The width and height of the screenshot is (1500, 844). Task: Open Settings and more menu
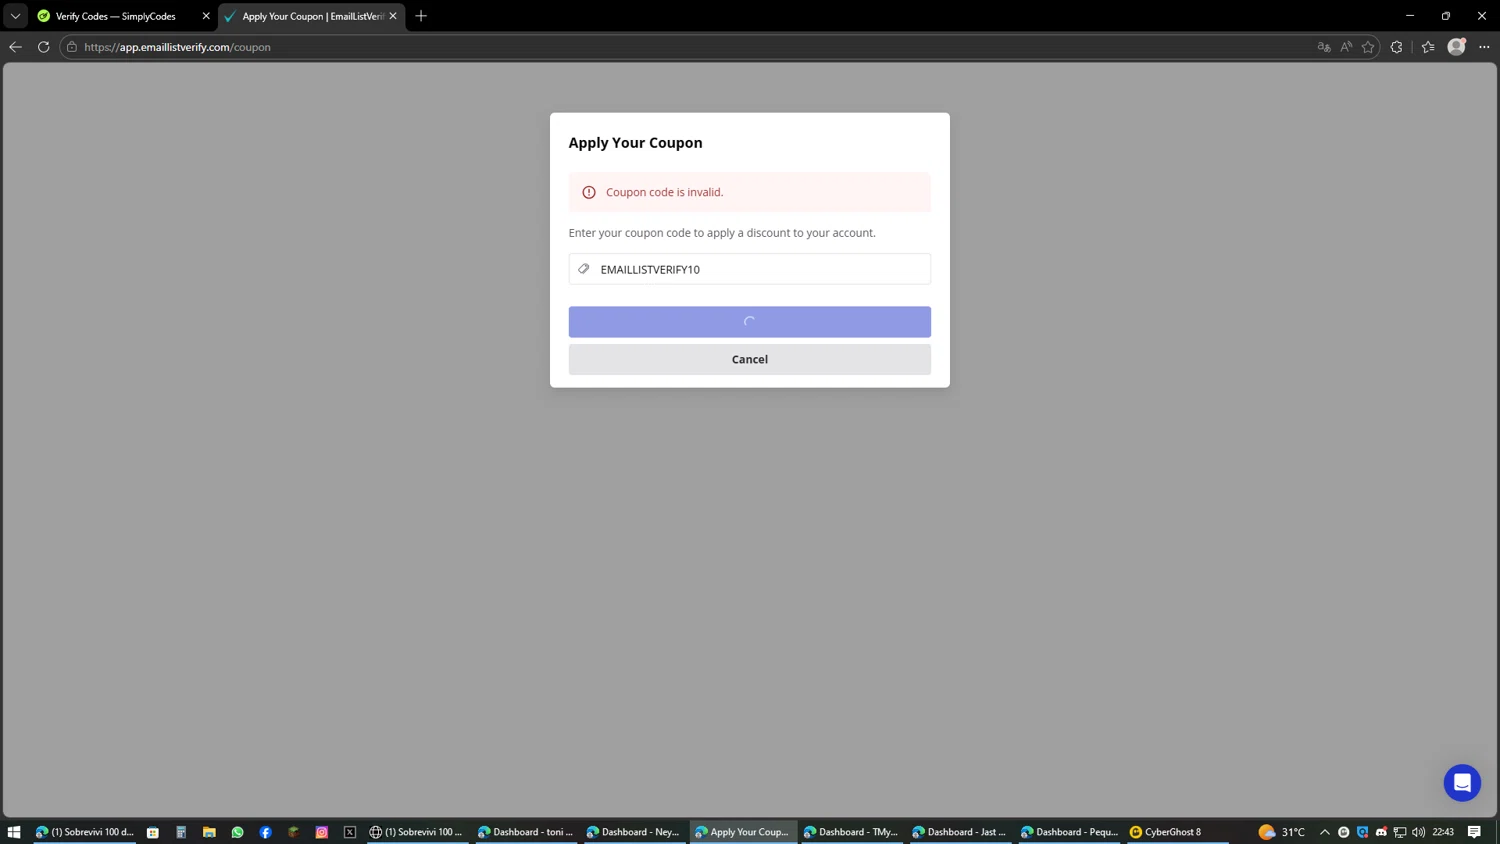[x=1484, y=47]
